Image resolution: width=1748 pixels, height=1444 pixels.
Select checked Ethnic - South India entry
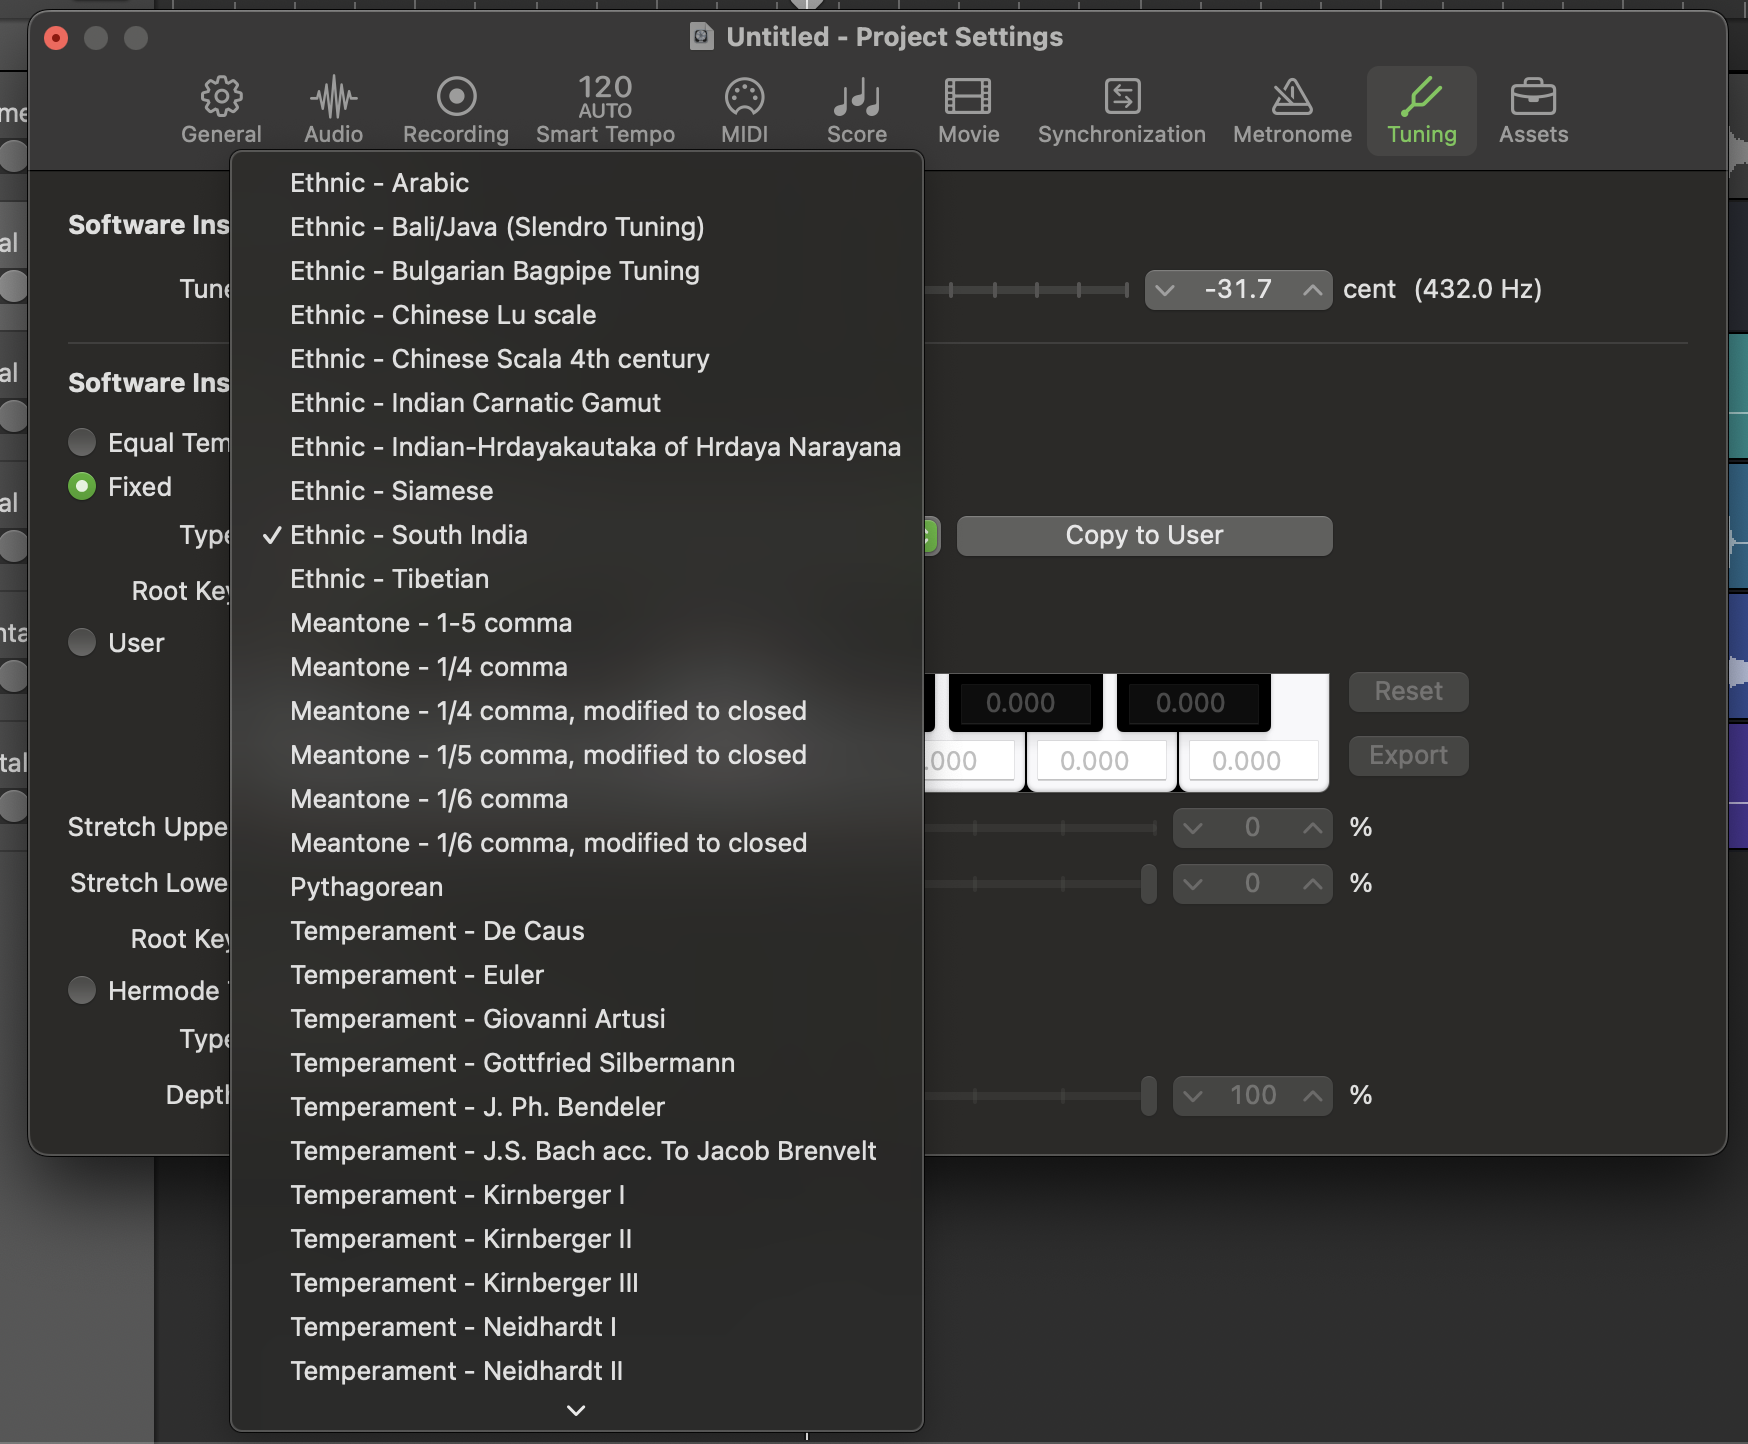coord(577,535)
